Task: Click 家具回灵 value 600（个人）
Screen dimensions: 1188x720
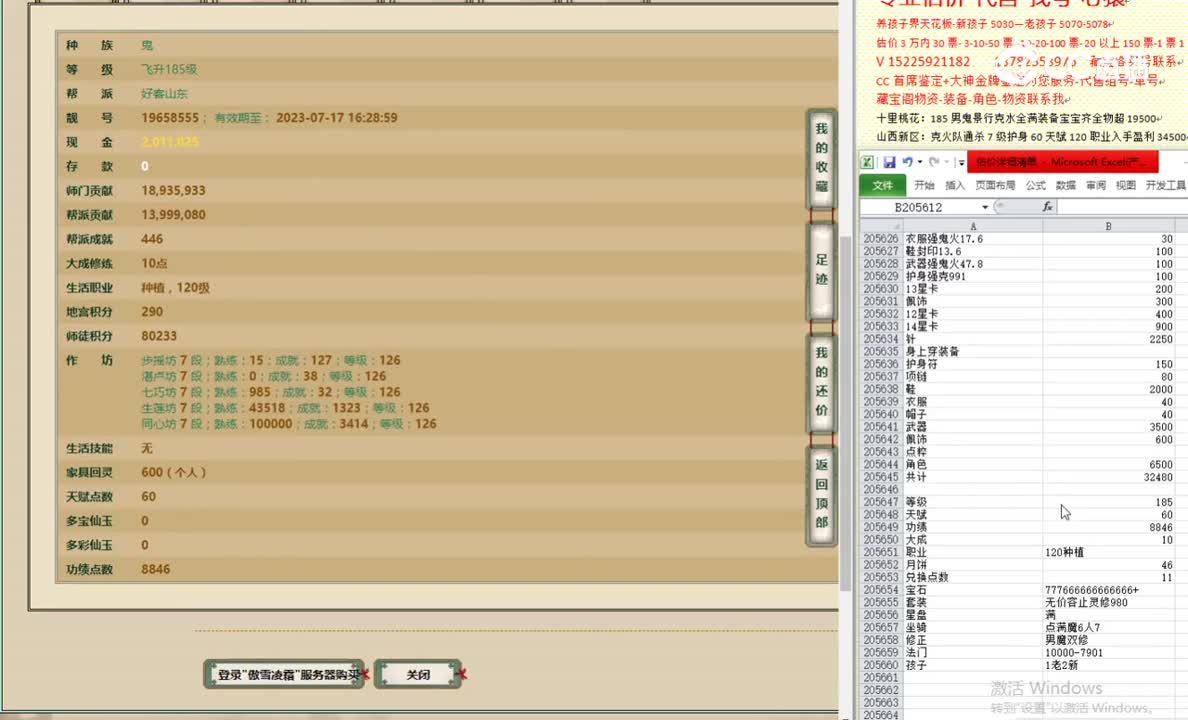Action: point(174,472)
